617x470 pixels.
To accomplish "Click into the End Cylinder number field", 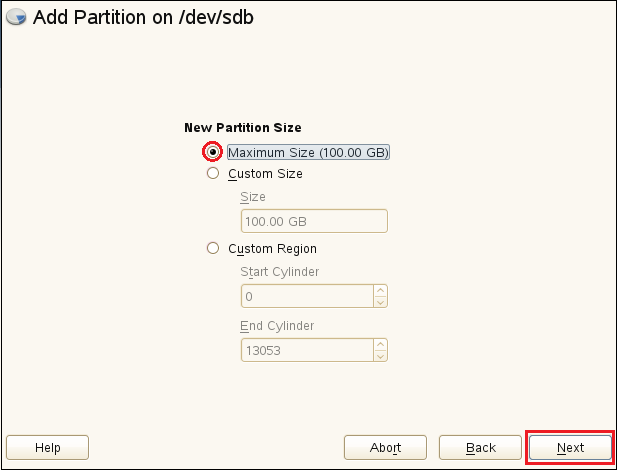I will (x=306, y=350).
